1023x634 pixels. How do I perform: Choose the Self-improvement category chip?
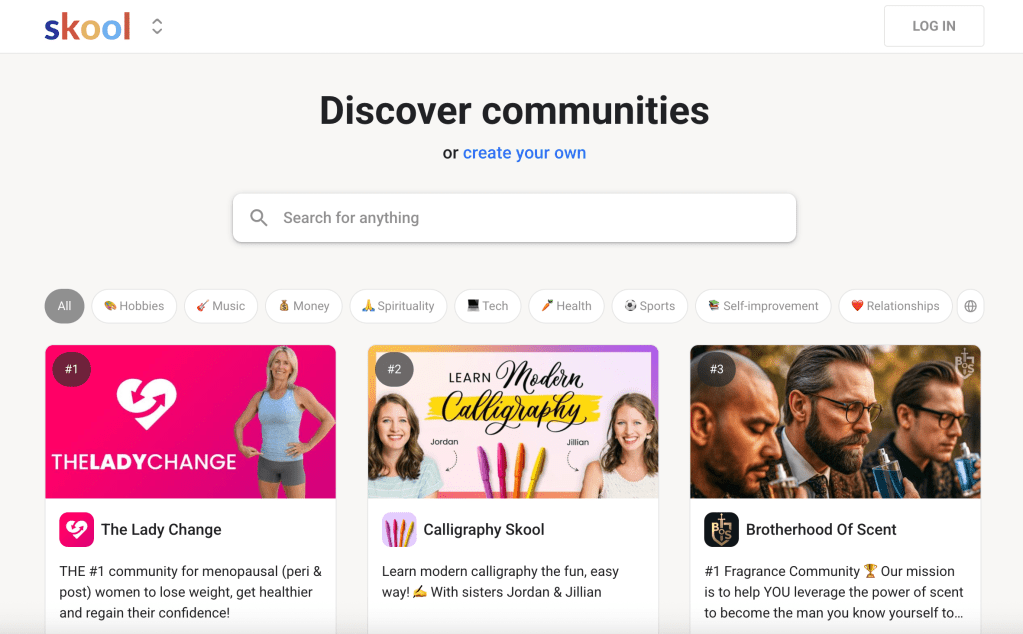(x=763, y=306)
